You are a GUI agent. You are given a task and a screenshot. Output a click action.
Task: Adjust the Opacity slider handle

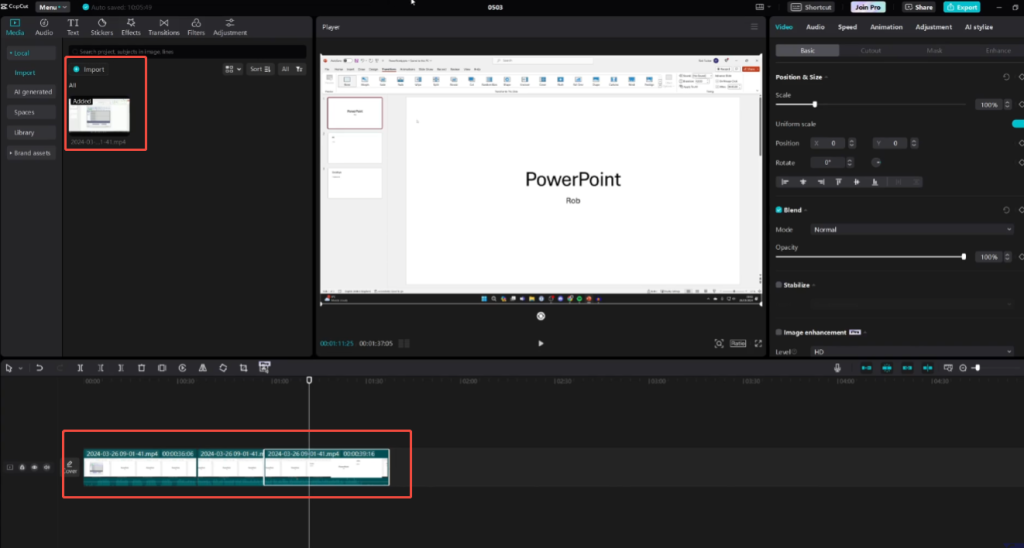pyautogui.click(x=964, y=257)
